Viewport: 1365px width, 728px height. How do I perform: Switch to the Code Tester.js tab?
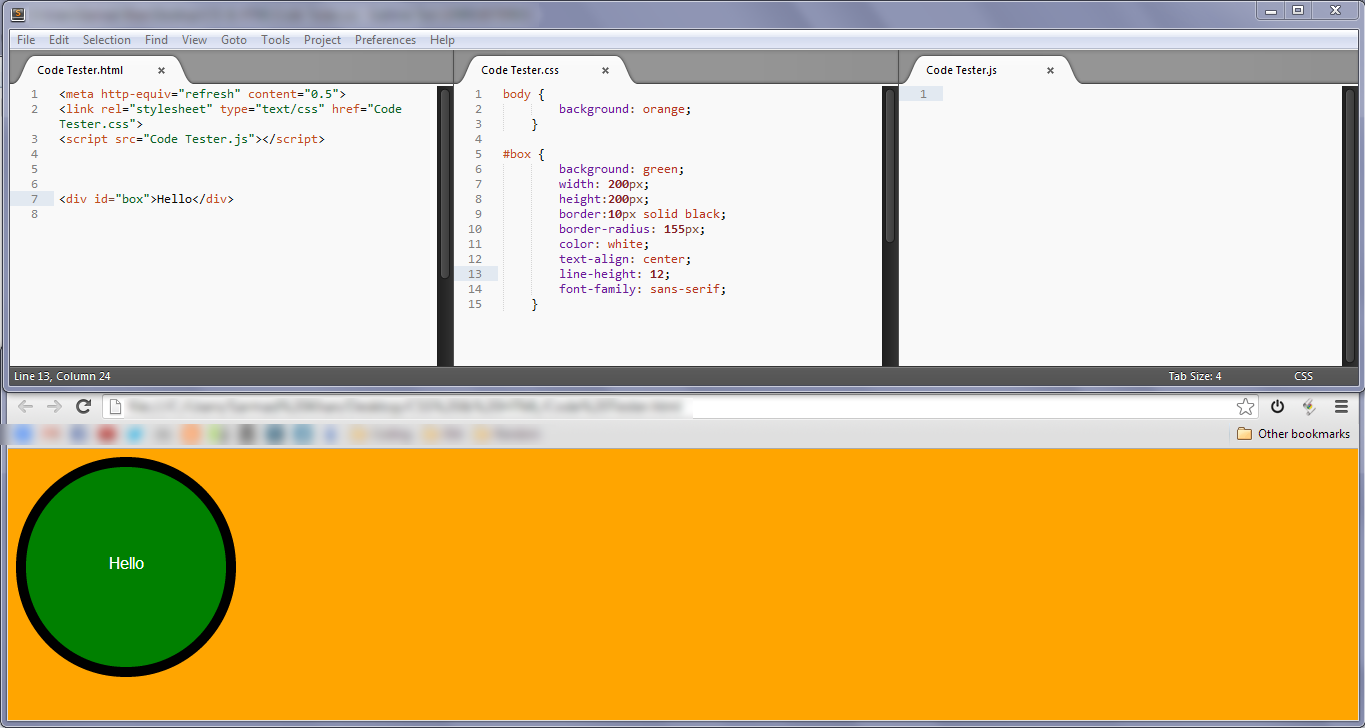click(960, 70)
